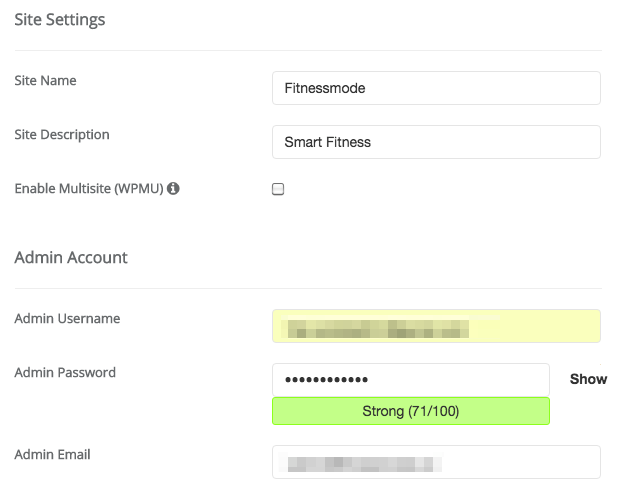Enable the Multisite (WPMU) checkbox
Viewport: 622px width, 494px height.
click(278, 189)
